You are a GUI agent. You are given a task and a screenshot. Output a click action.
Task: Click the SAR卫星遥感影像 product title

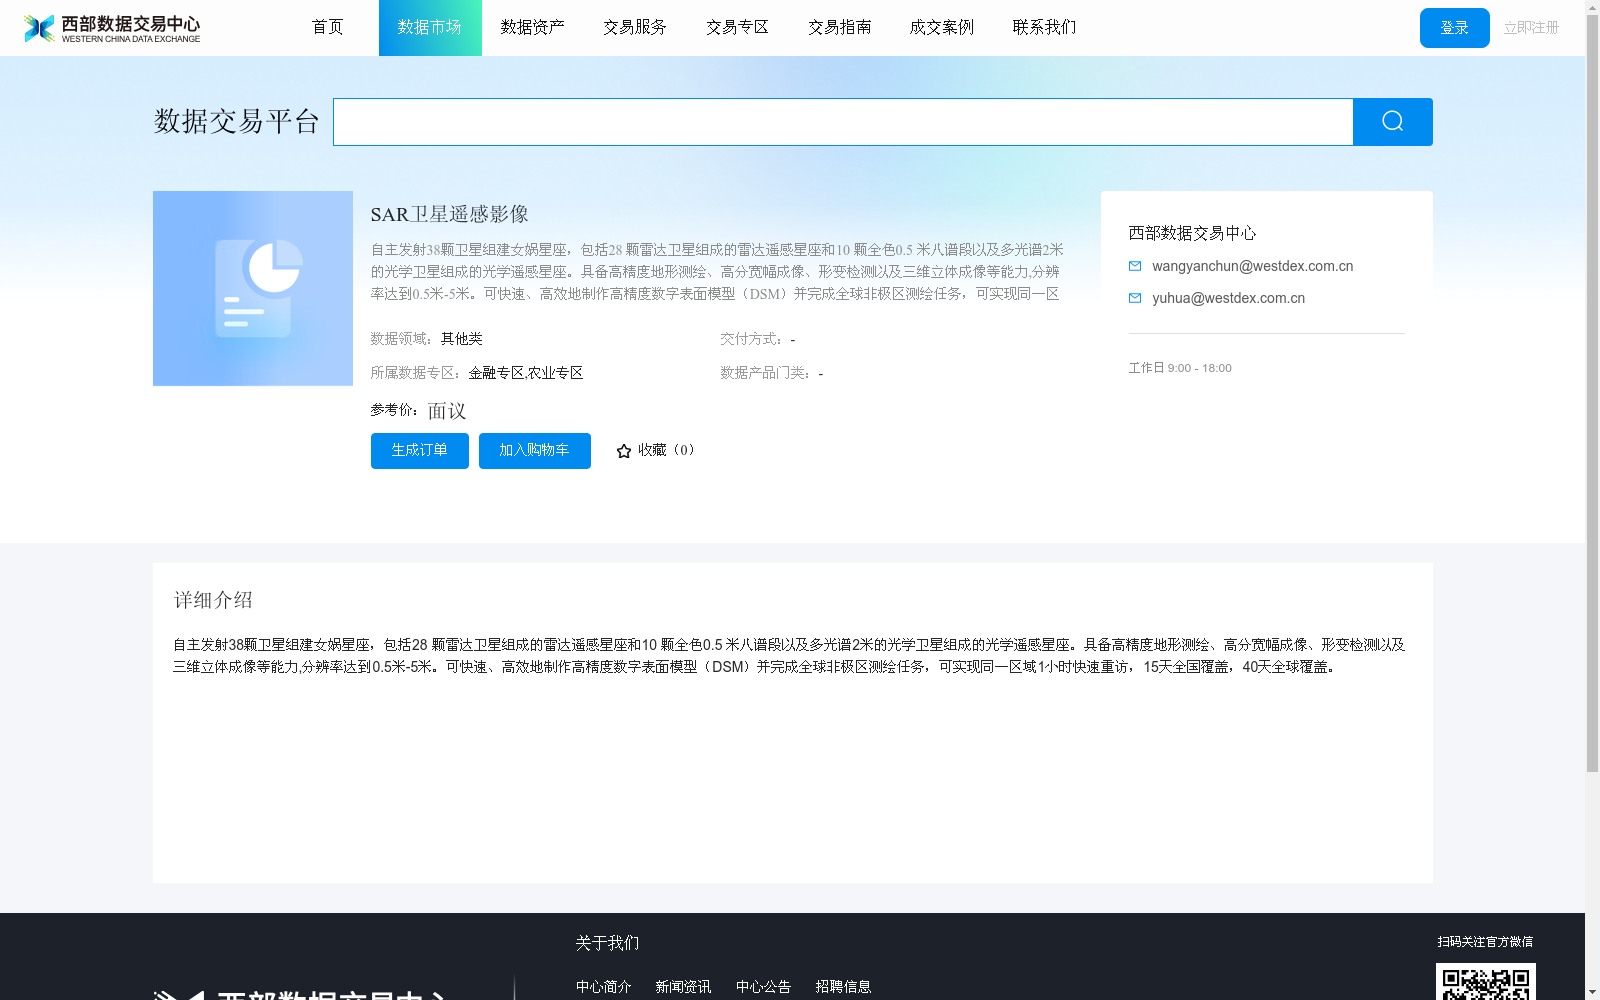click(450, 214)
